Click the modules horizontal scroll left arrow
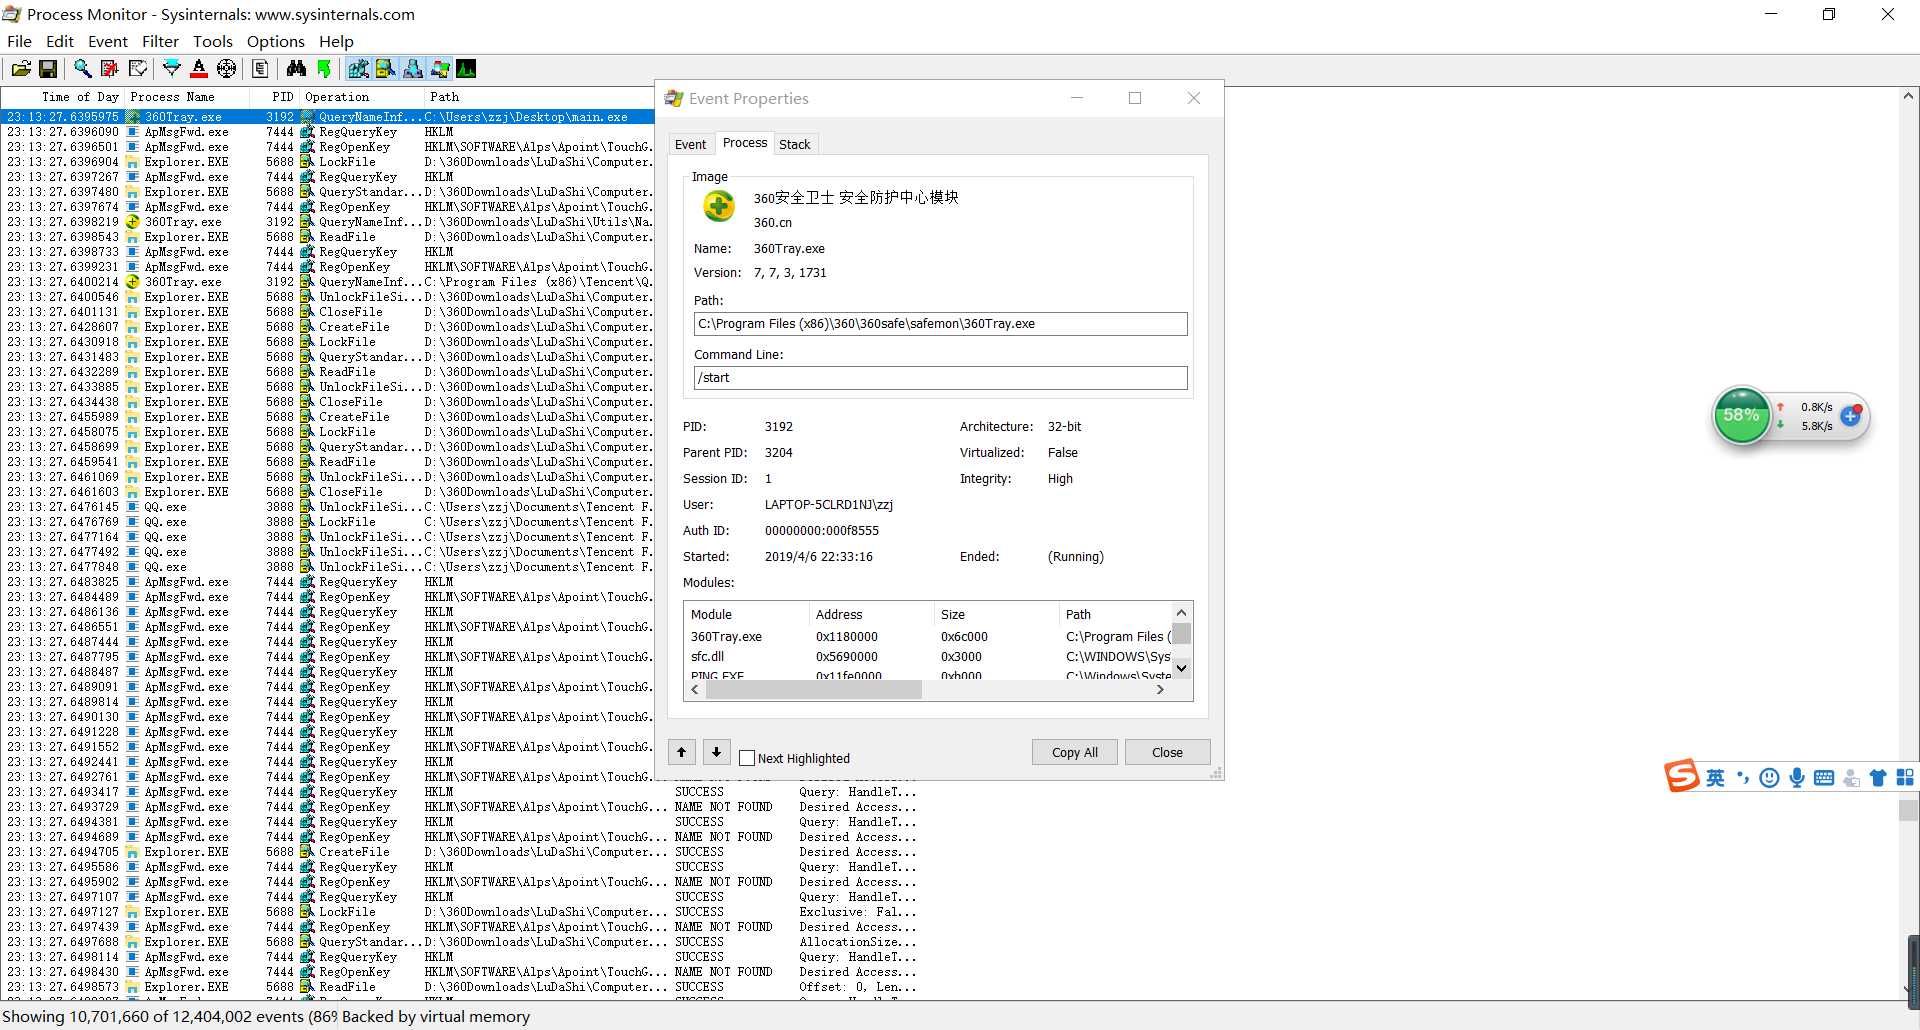 click(695, 689)
